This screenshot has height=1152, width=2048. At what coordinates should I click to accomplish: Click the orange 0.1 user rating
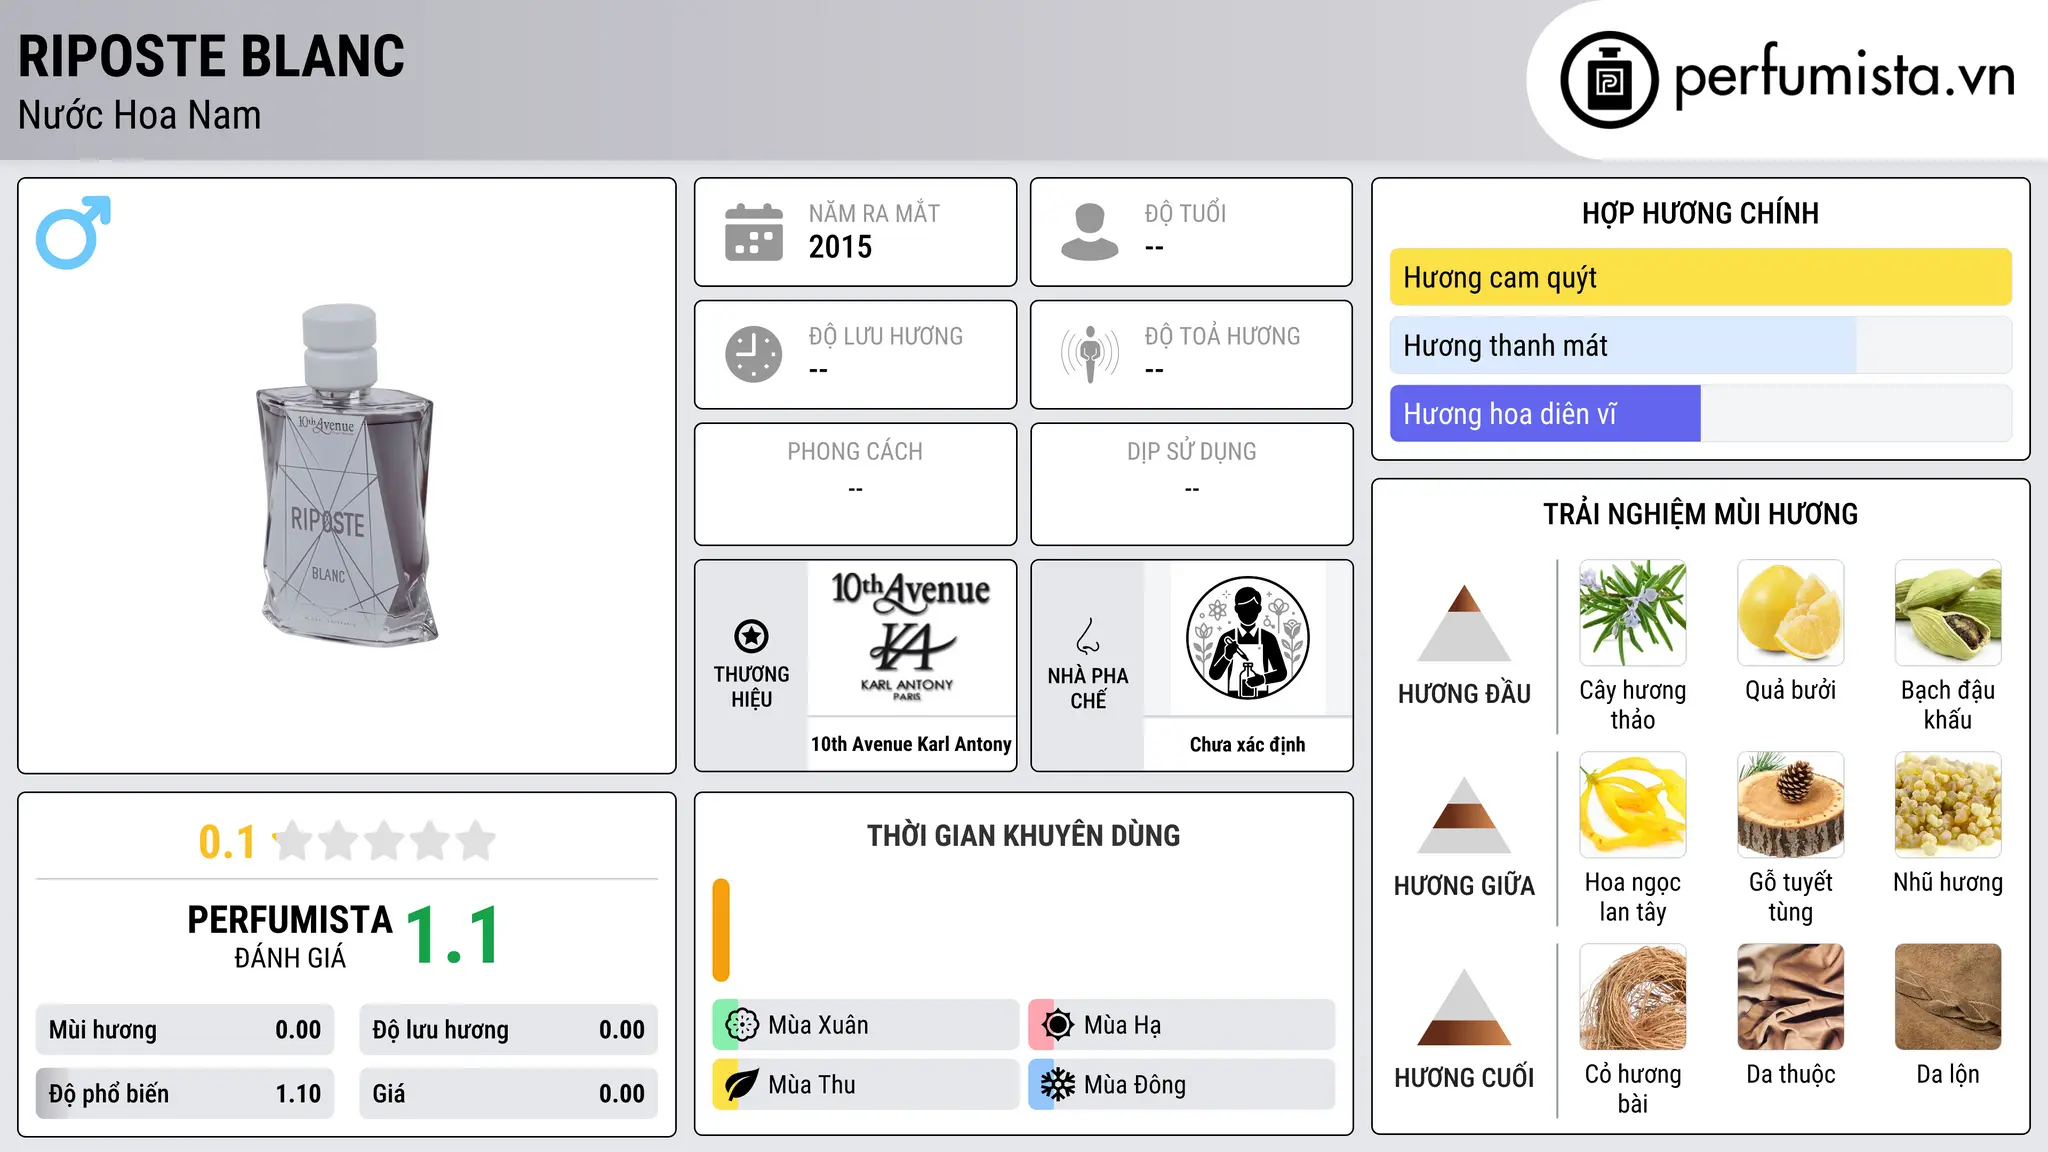tap(227, 842)
